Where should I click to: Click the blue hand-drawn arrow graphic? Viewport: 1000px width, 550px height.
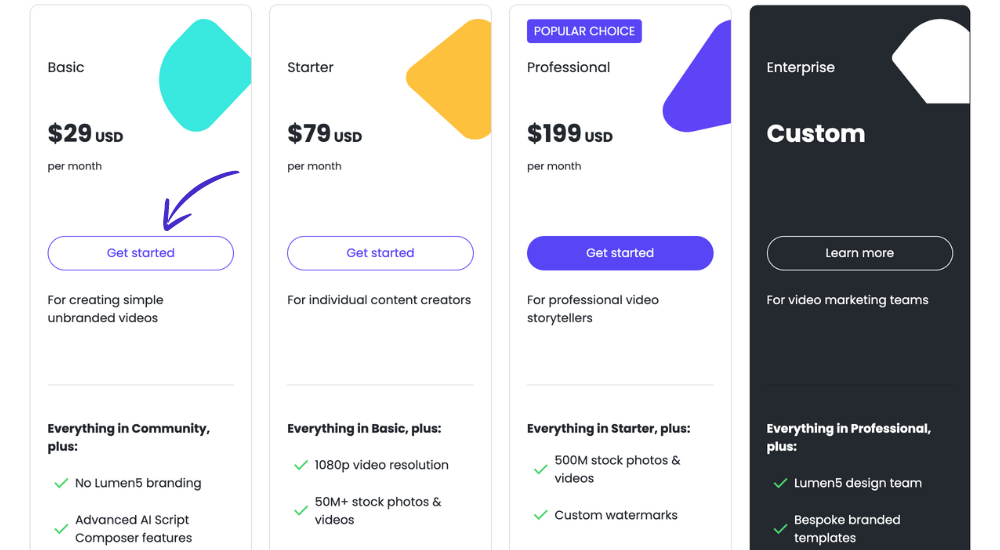point(200,200)
